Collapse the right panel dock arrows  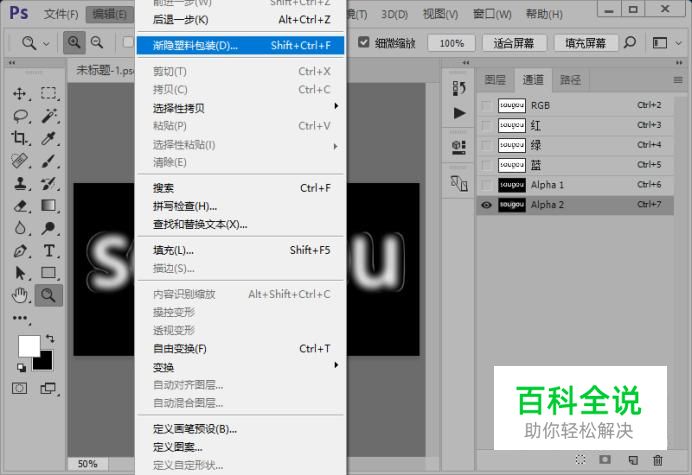[679, 63]
